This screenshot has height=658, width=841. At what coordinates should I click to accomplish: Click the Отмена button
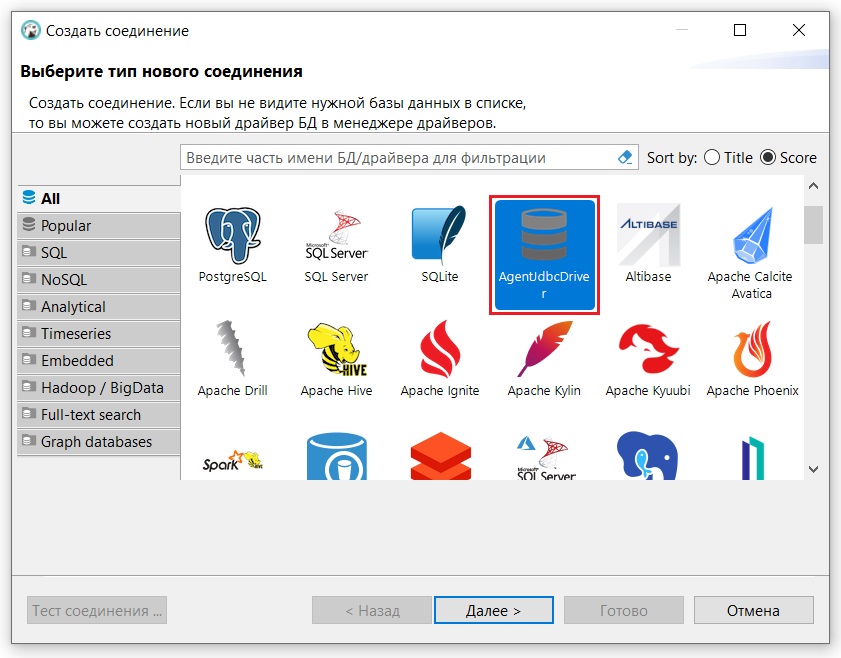point(754,610)
